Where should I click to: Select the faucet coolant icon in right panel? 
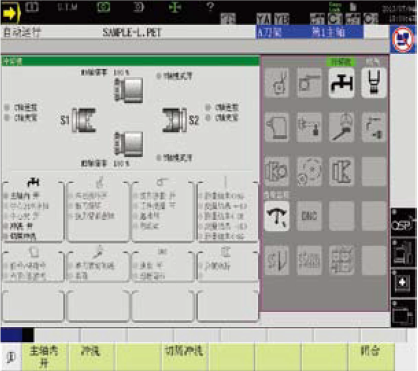[x=341, y=83]
